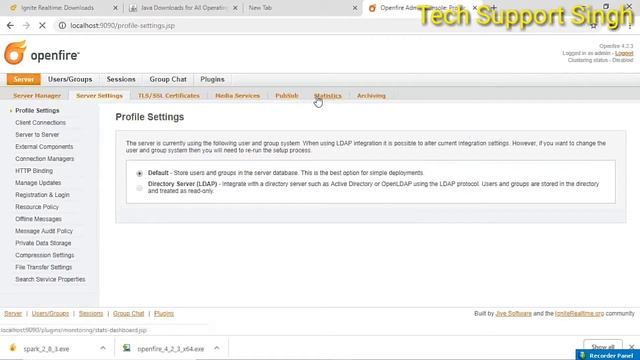The width and height of the screenshot is (640, 360).
Task: Switch to Ignite Realtime Downloads browser tab
Action: pyautogui.click(x=58, y=8)
